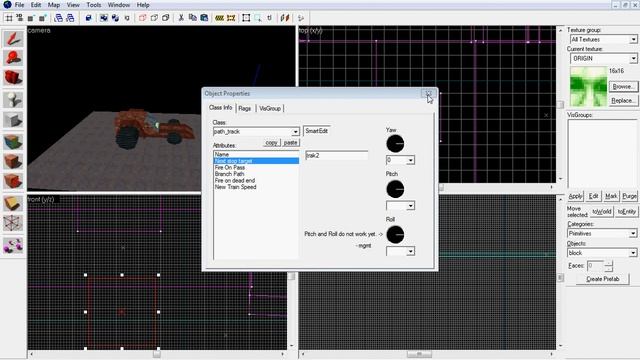The image size is (640, 360).
Task: Click the Pitch angle dial
Action: (x=395, y=189)
